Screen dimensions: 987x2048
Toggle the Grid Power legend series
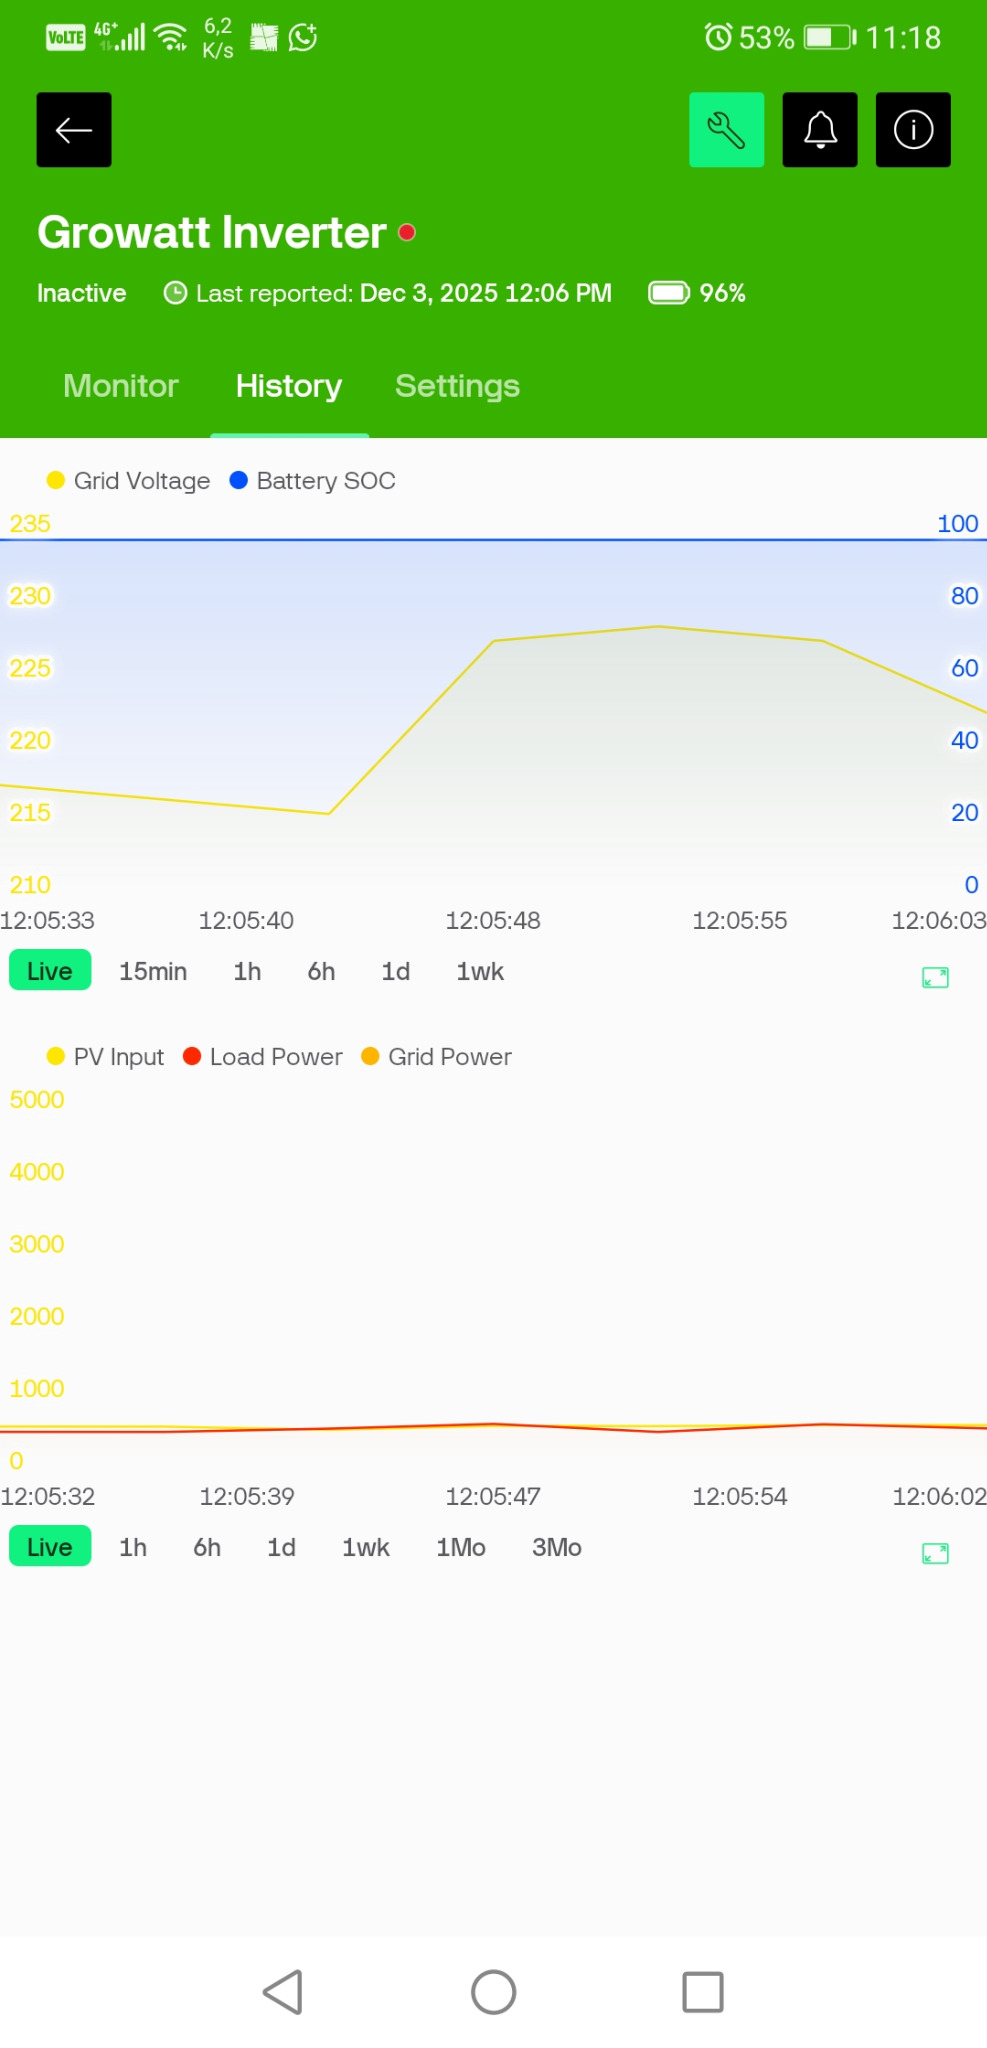tap(437, 1057)
